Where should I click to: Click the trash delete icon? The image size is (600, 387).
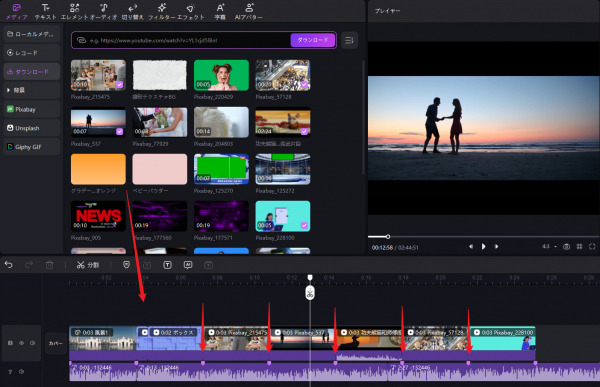point(49,265)
